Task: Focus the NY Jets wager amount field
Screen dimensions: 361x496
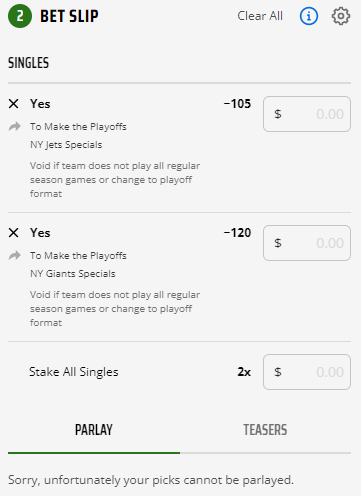Action: pos(307,114)
